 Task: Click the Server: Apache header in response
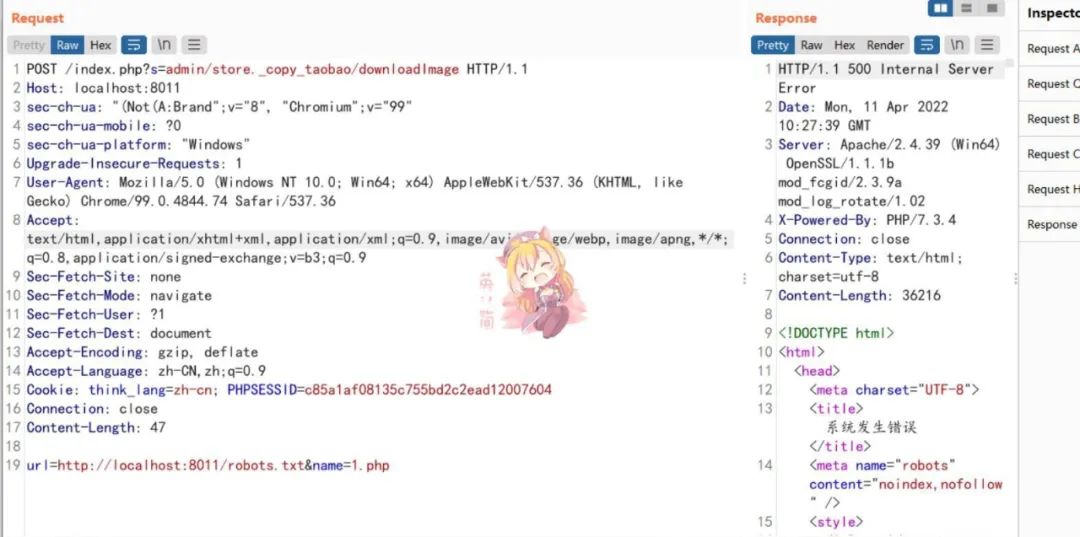coord(889,173)
